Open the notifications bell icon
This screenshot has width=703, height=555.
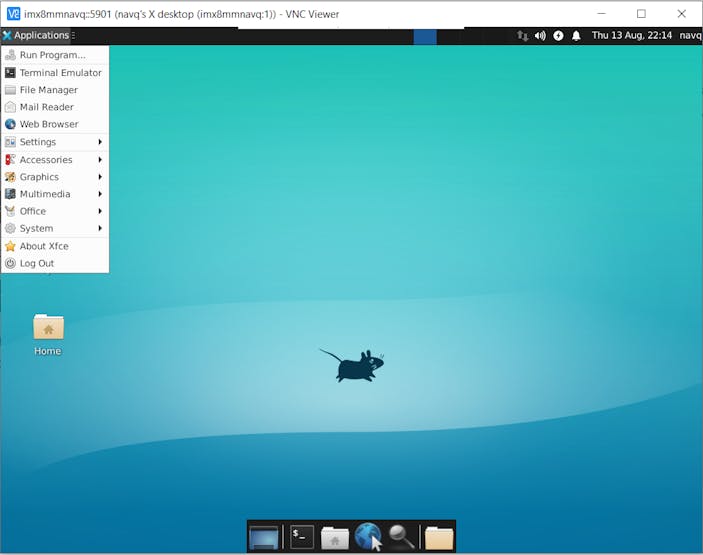[576, 35]
